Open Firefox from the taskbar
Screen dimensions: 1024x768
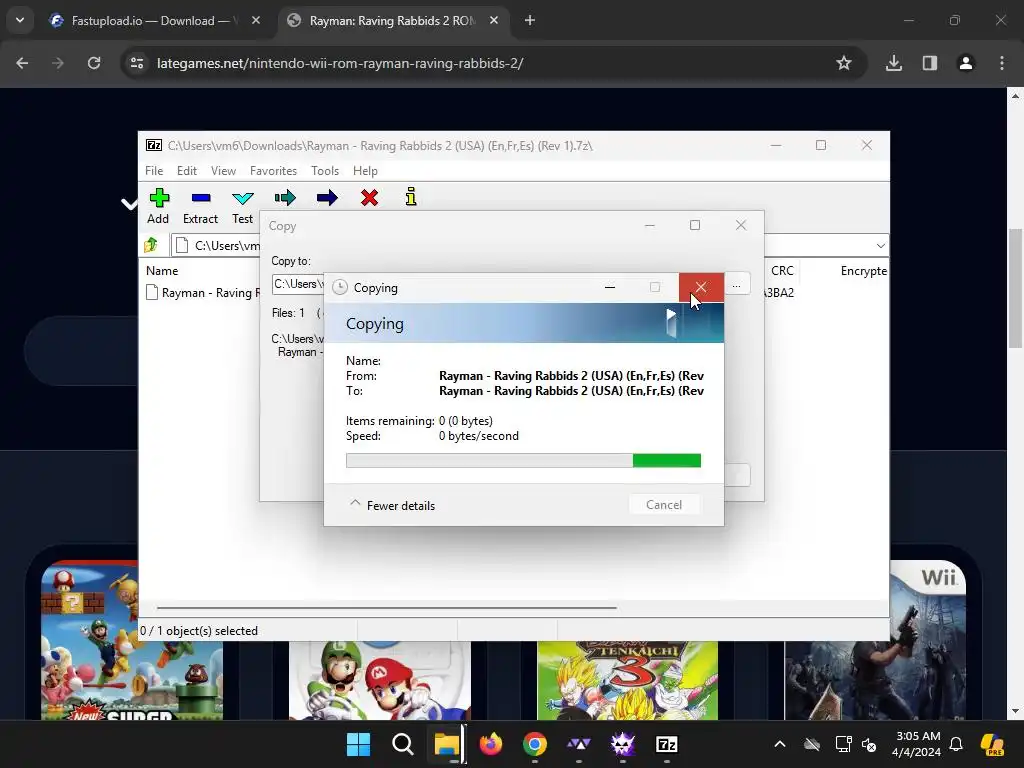coord(491,744)
